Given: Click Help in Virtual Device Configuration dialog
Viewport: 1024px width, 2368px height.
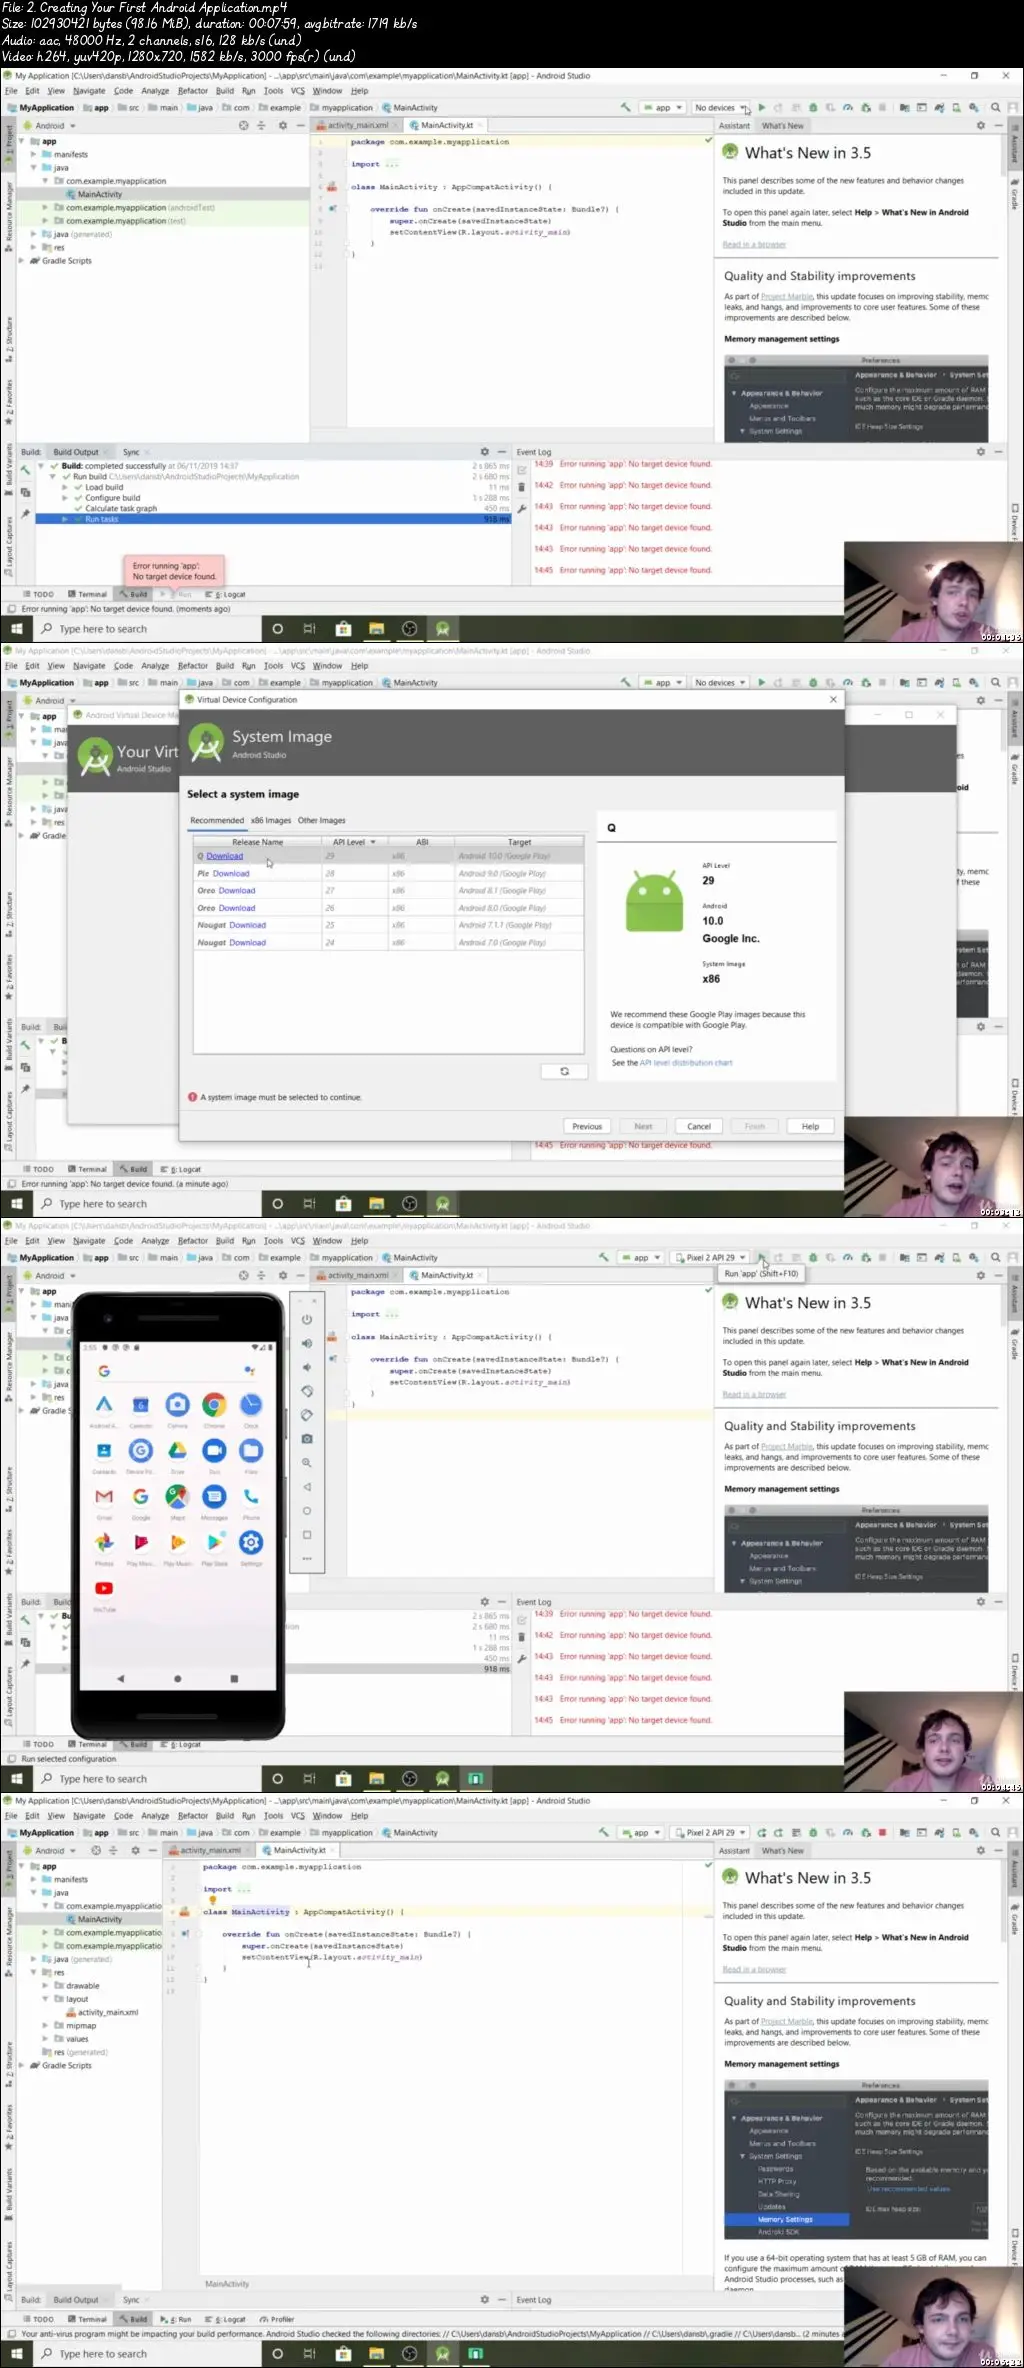Looking at the screenshot, I should tap(810, 1126).
